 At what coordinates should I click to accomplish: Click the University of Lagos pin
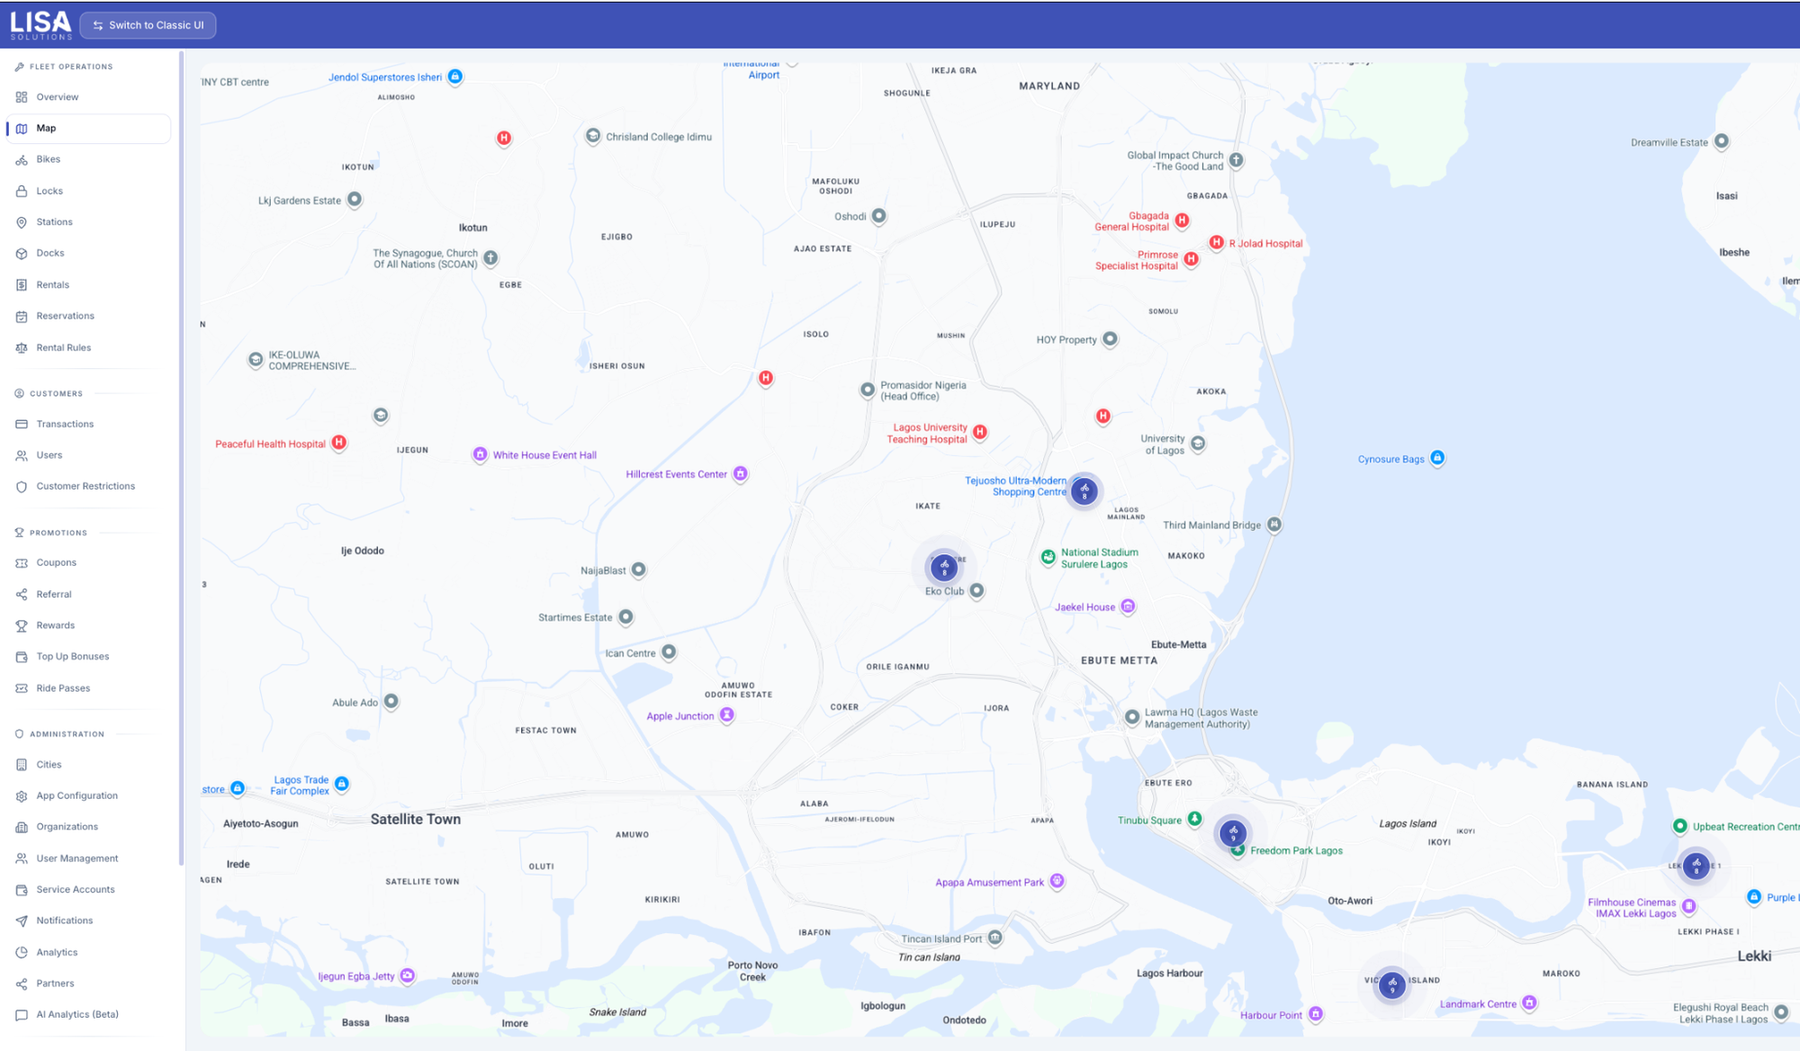point(1198,443)
